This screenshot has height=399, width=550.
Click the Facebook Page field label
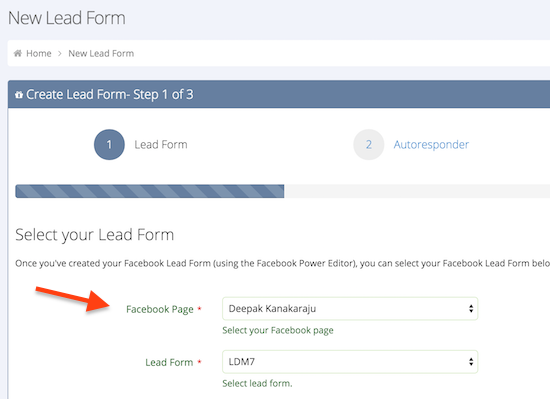click(x=160, y=309)
